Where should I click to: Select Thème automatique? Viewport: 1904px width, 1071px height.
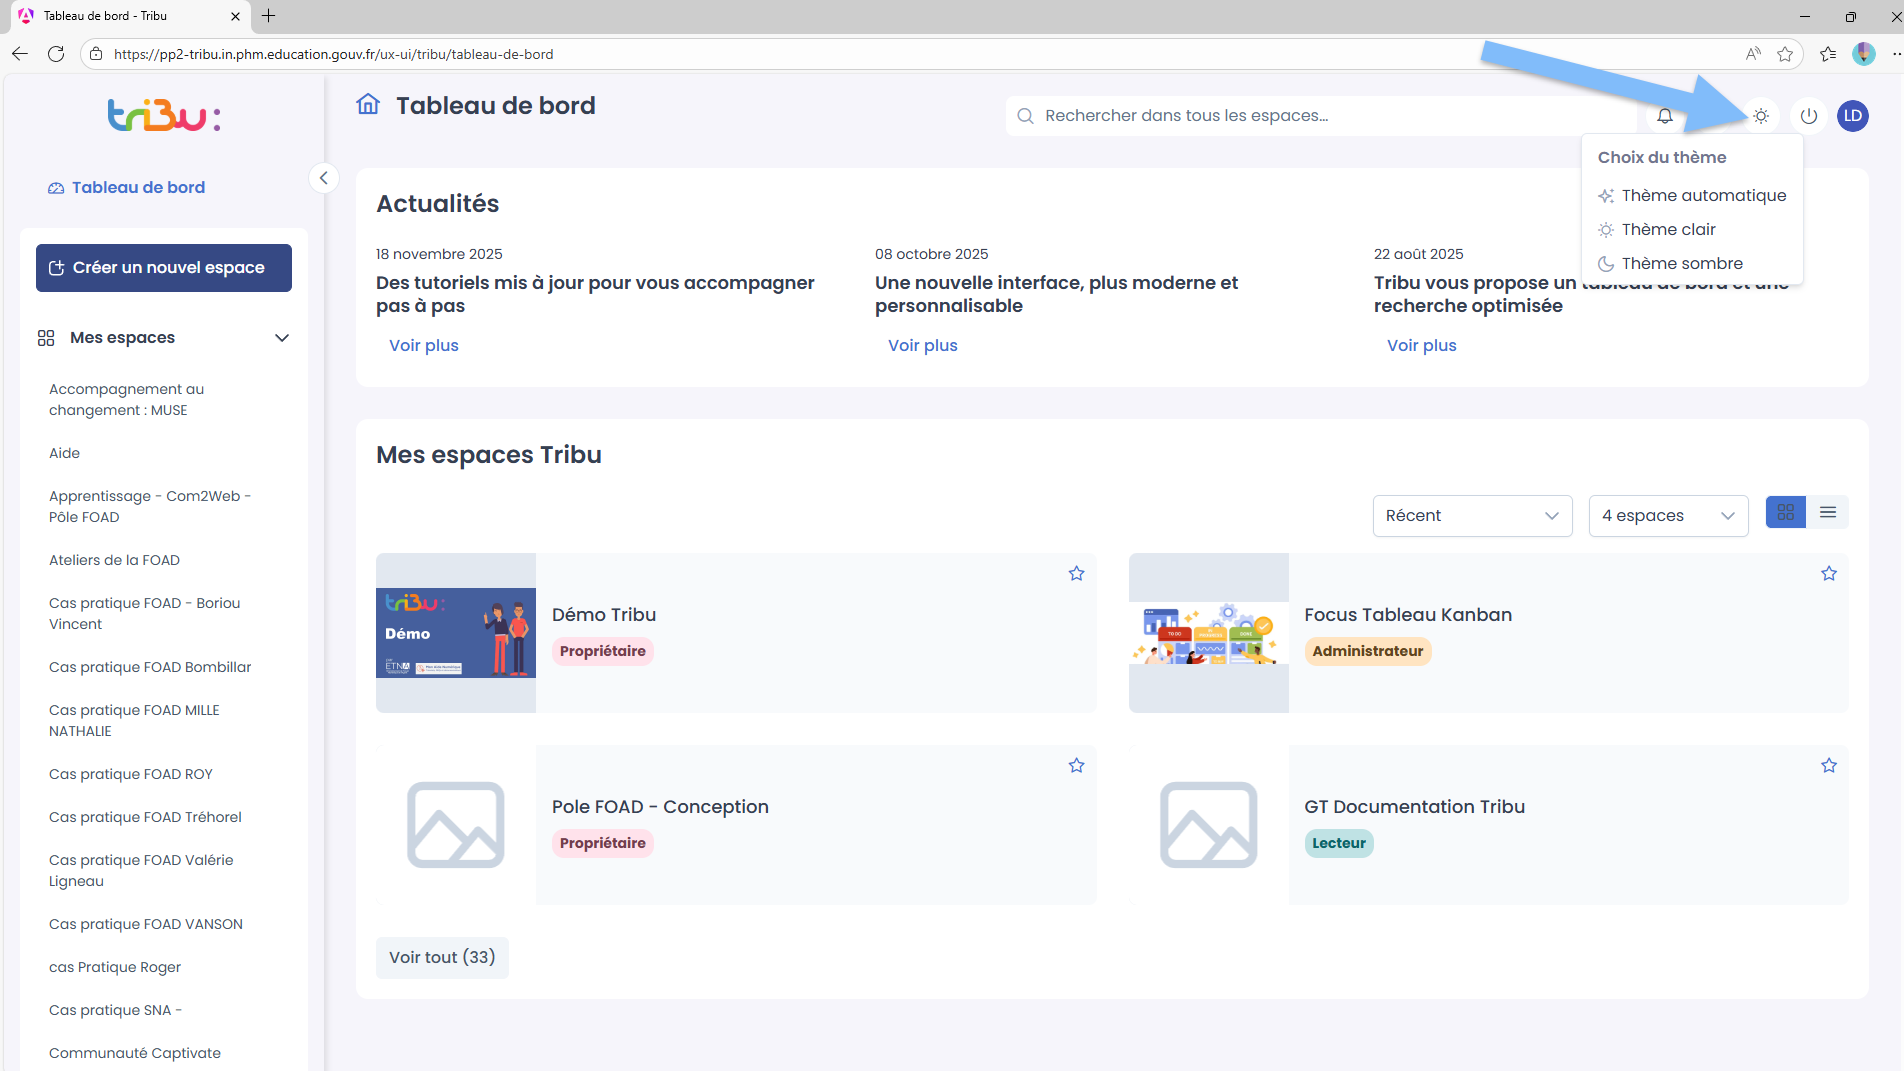click(1692, 196)
